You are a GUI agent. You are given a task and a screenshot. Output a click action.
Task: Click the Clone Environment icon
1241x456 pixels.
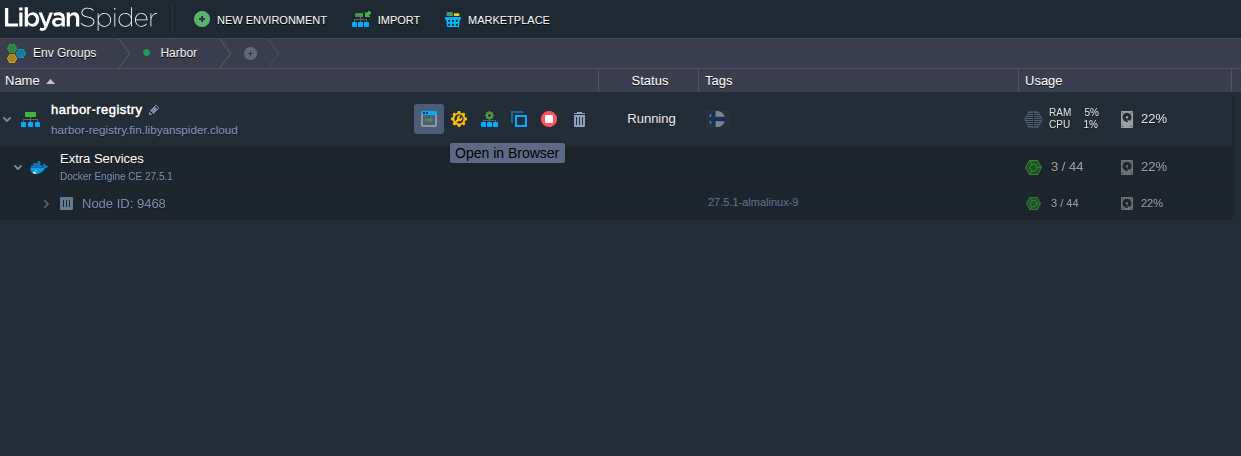[519, 119]
